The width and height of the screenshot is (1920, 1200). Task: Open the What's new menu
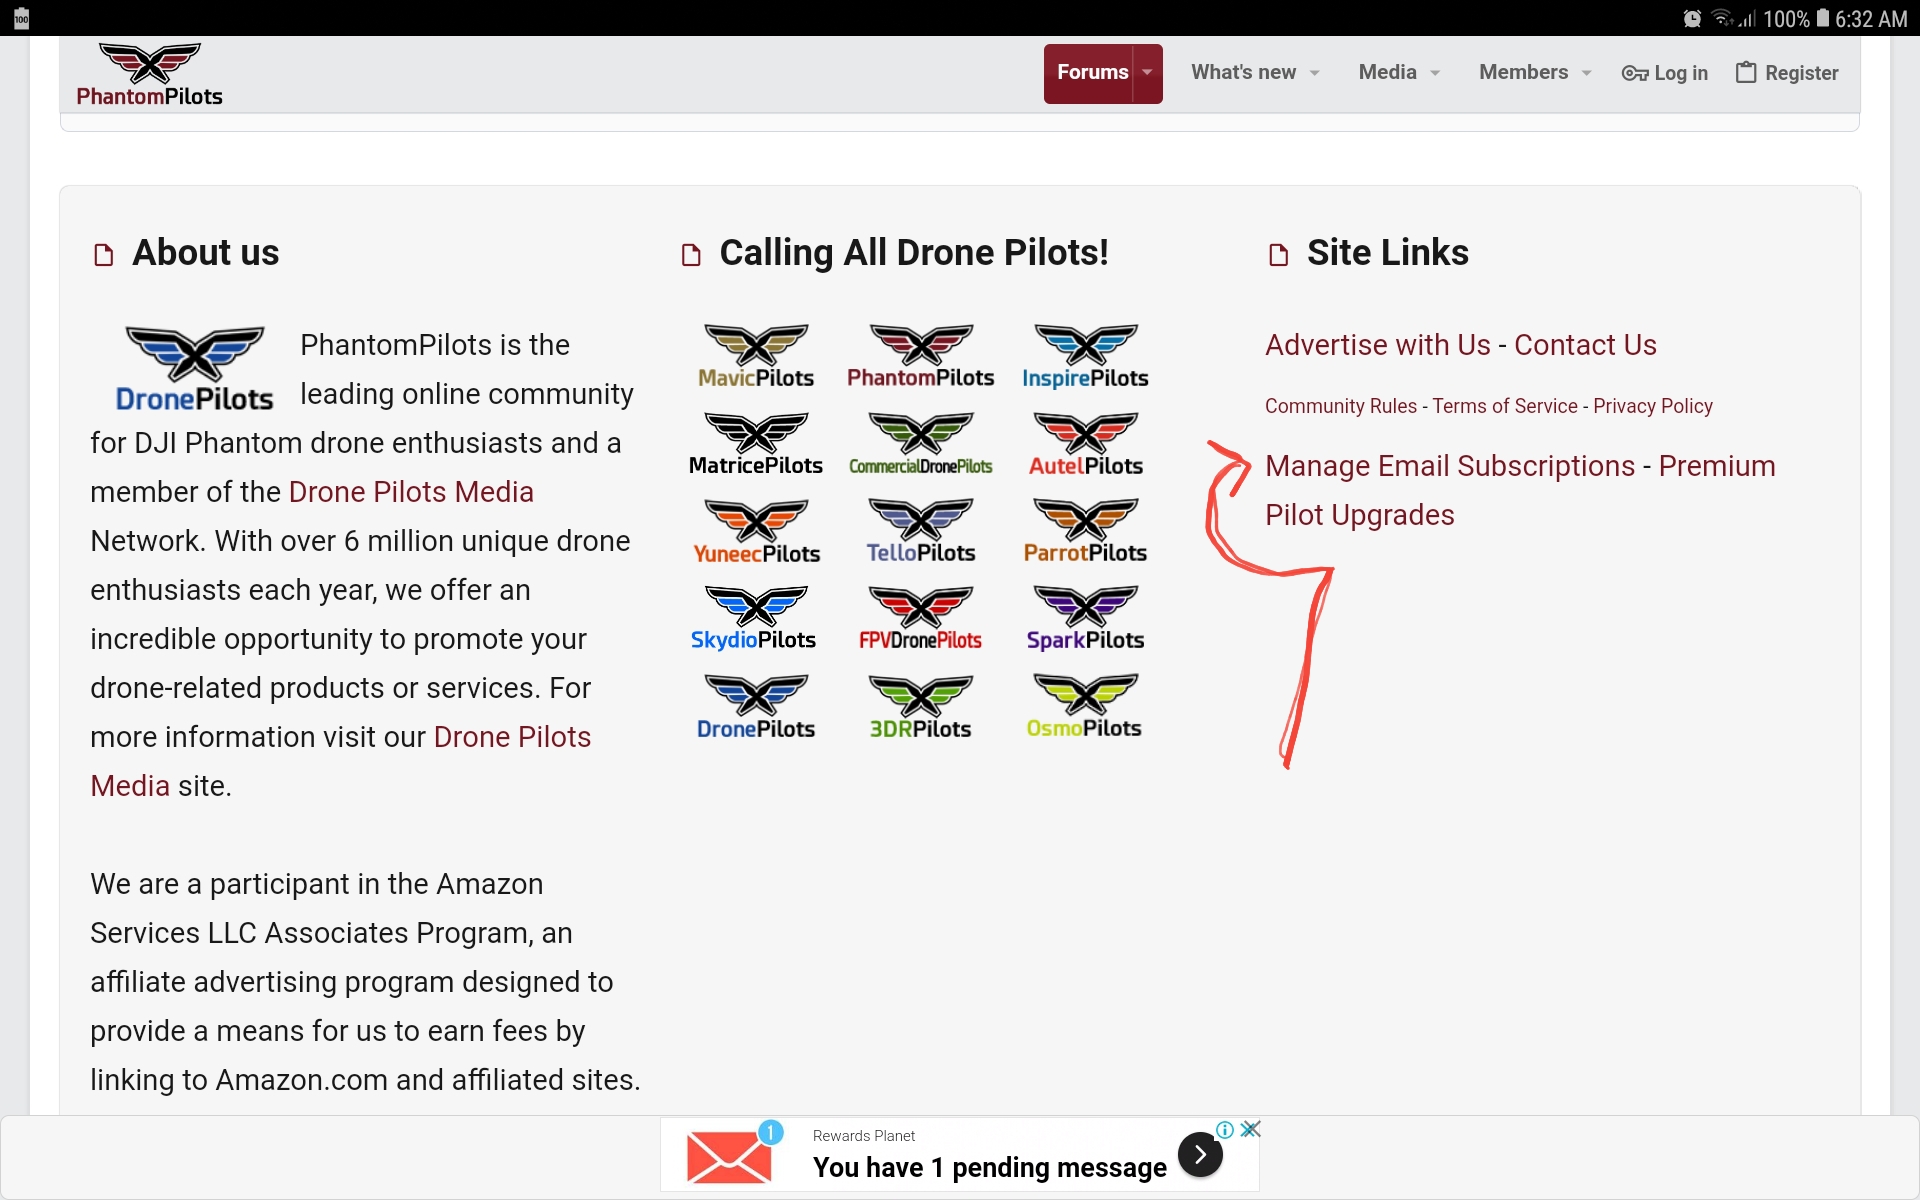[x=1243, y=72]
